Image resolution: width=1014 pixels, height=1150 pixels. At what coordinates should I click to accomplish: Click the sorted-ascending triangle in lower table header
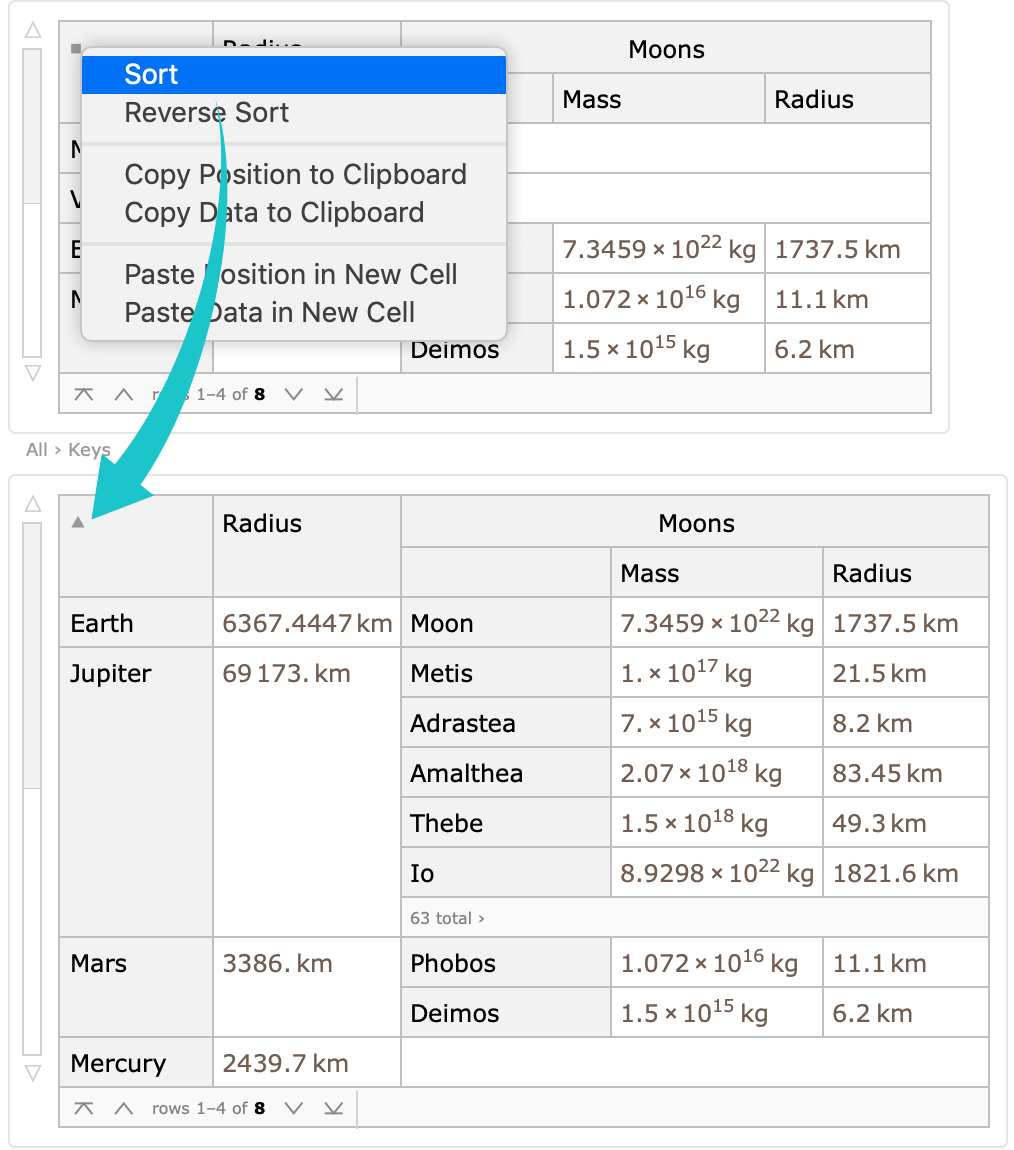pos(78,522)
